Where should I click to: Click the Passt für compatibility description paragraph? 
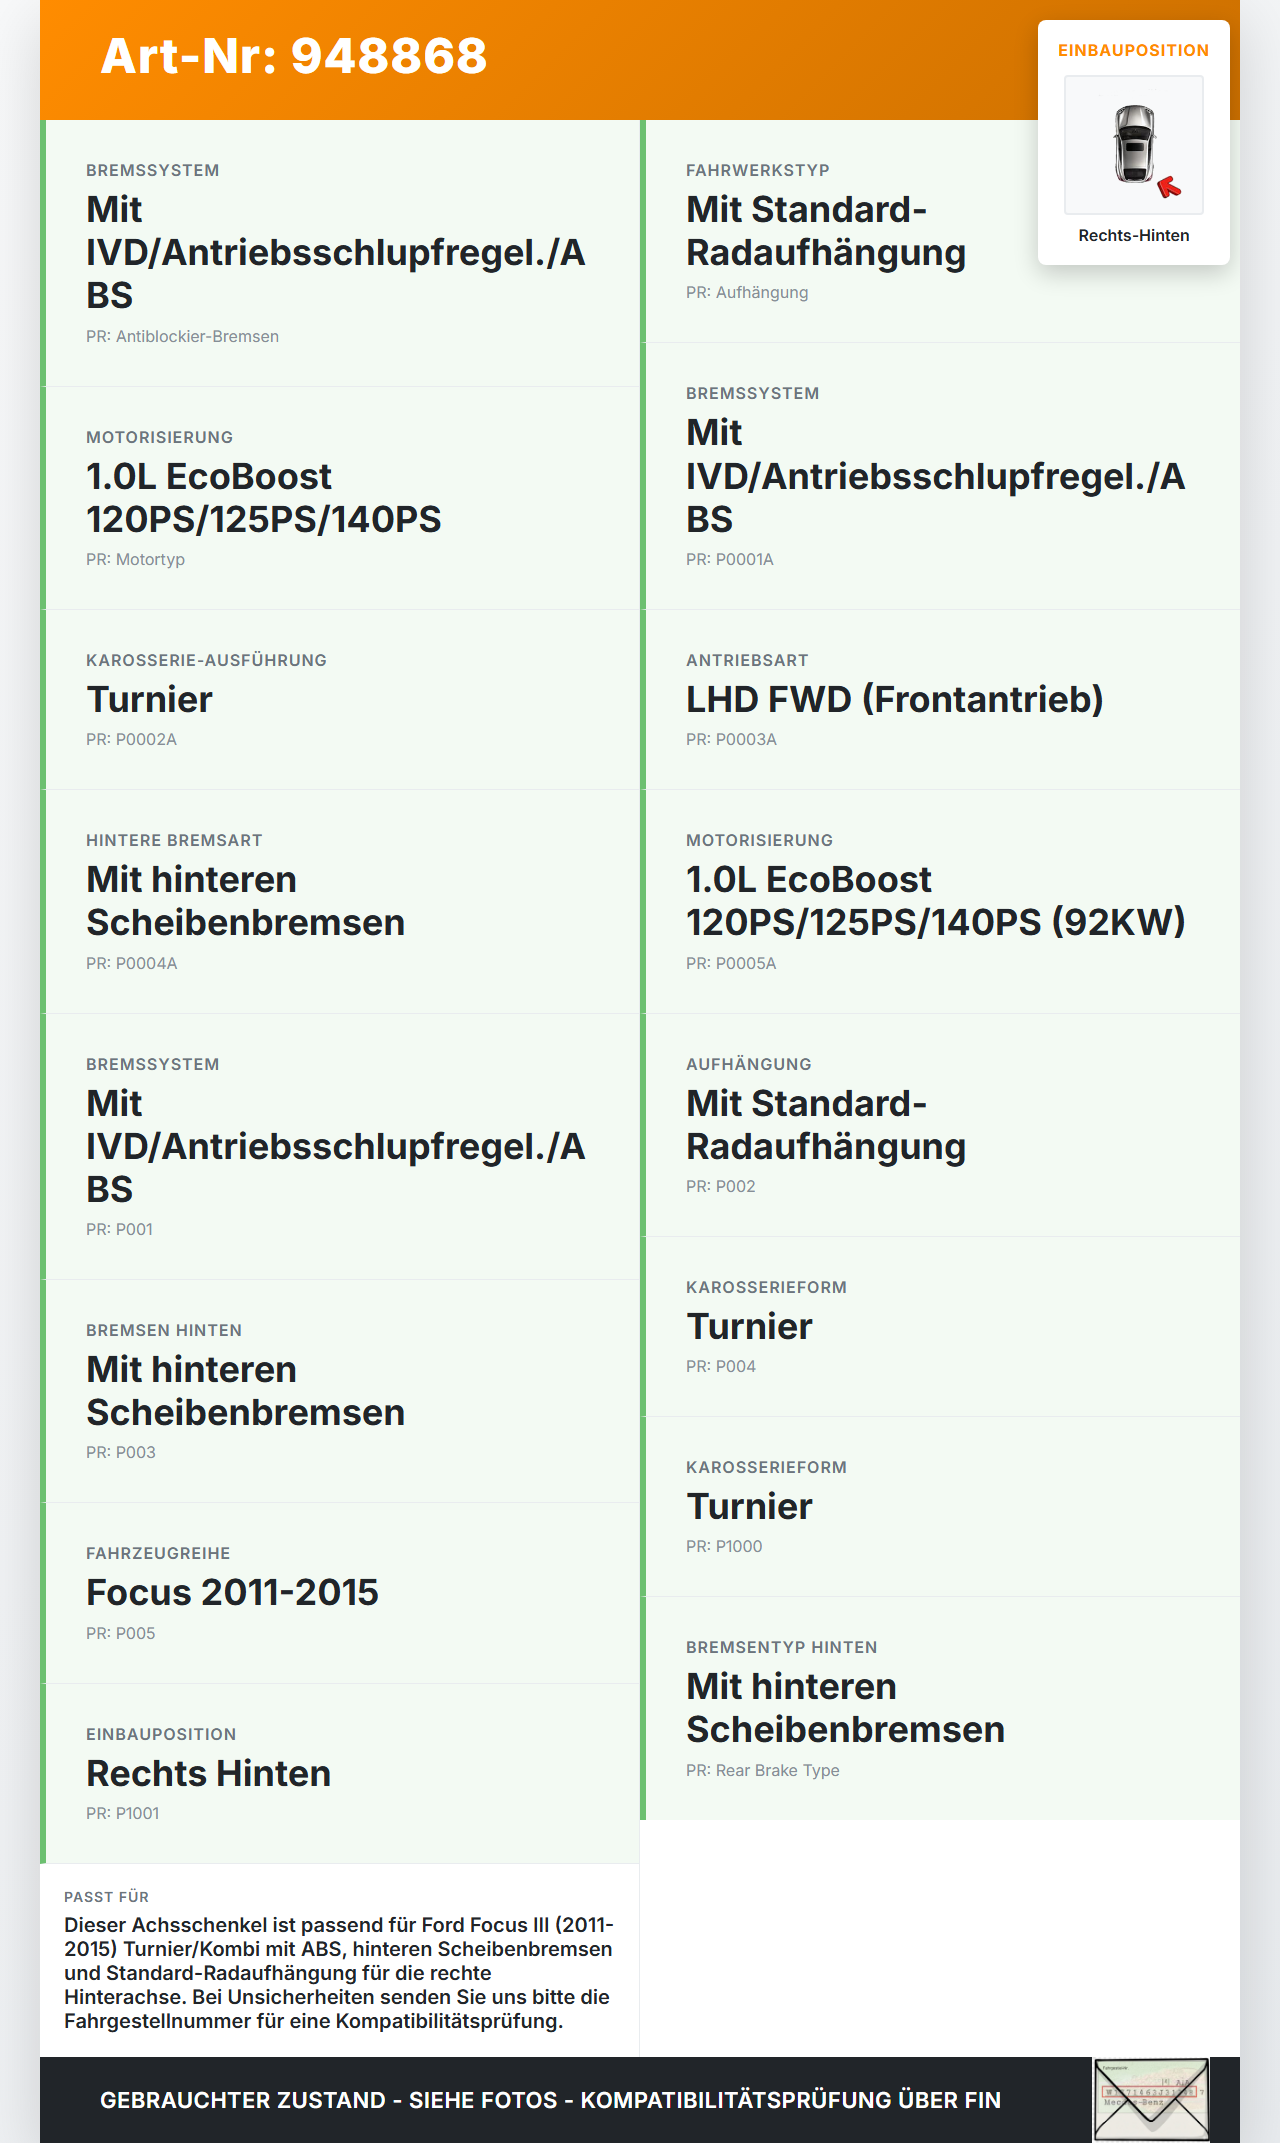(339, 1973)
